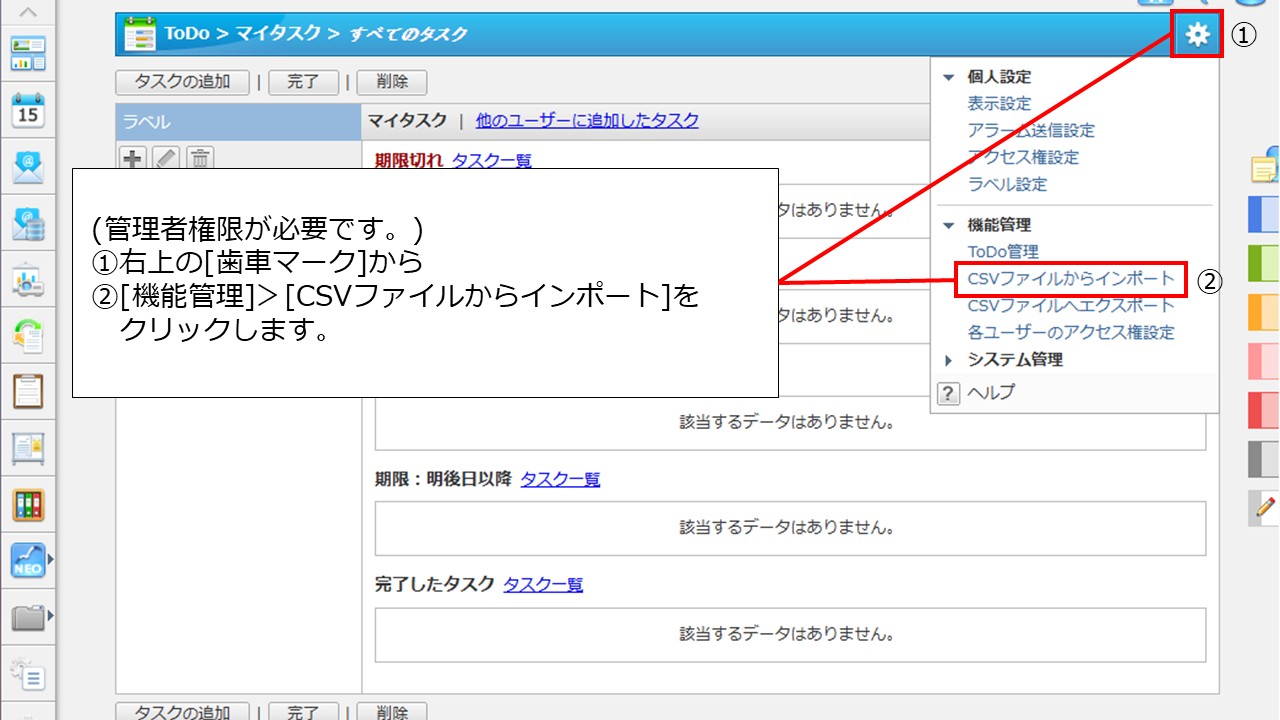Click the NEO chart icon in sidebar
The height and width of the screenshot is (720, 1280).
click(x=28, y=561)
